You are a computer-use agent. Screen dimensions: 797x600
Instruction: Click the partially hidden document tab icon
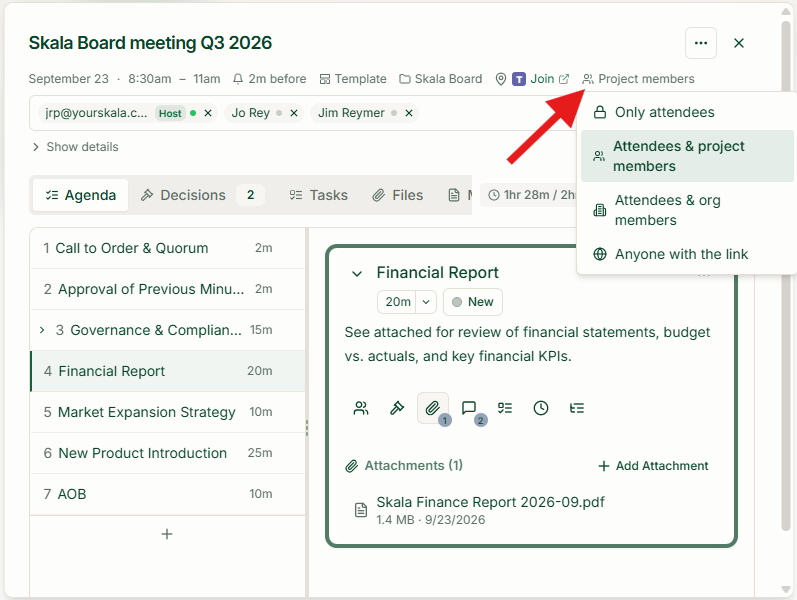coord(454,195)
